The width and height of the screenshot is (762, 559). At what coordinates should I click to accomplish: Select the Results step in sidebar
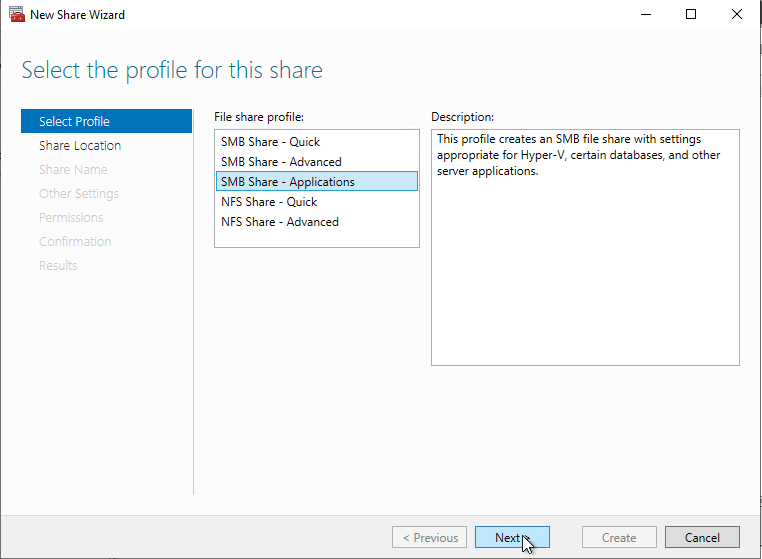click(58, 265)
